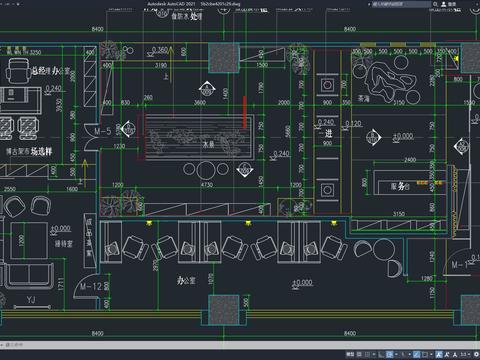
Task: Click the command line input bar
Action: pos(240,345)
